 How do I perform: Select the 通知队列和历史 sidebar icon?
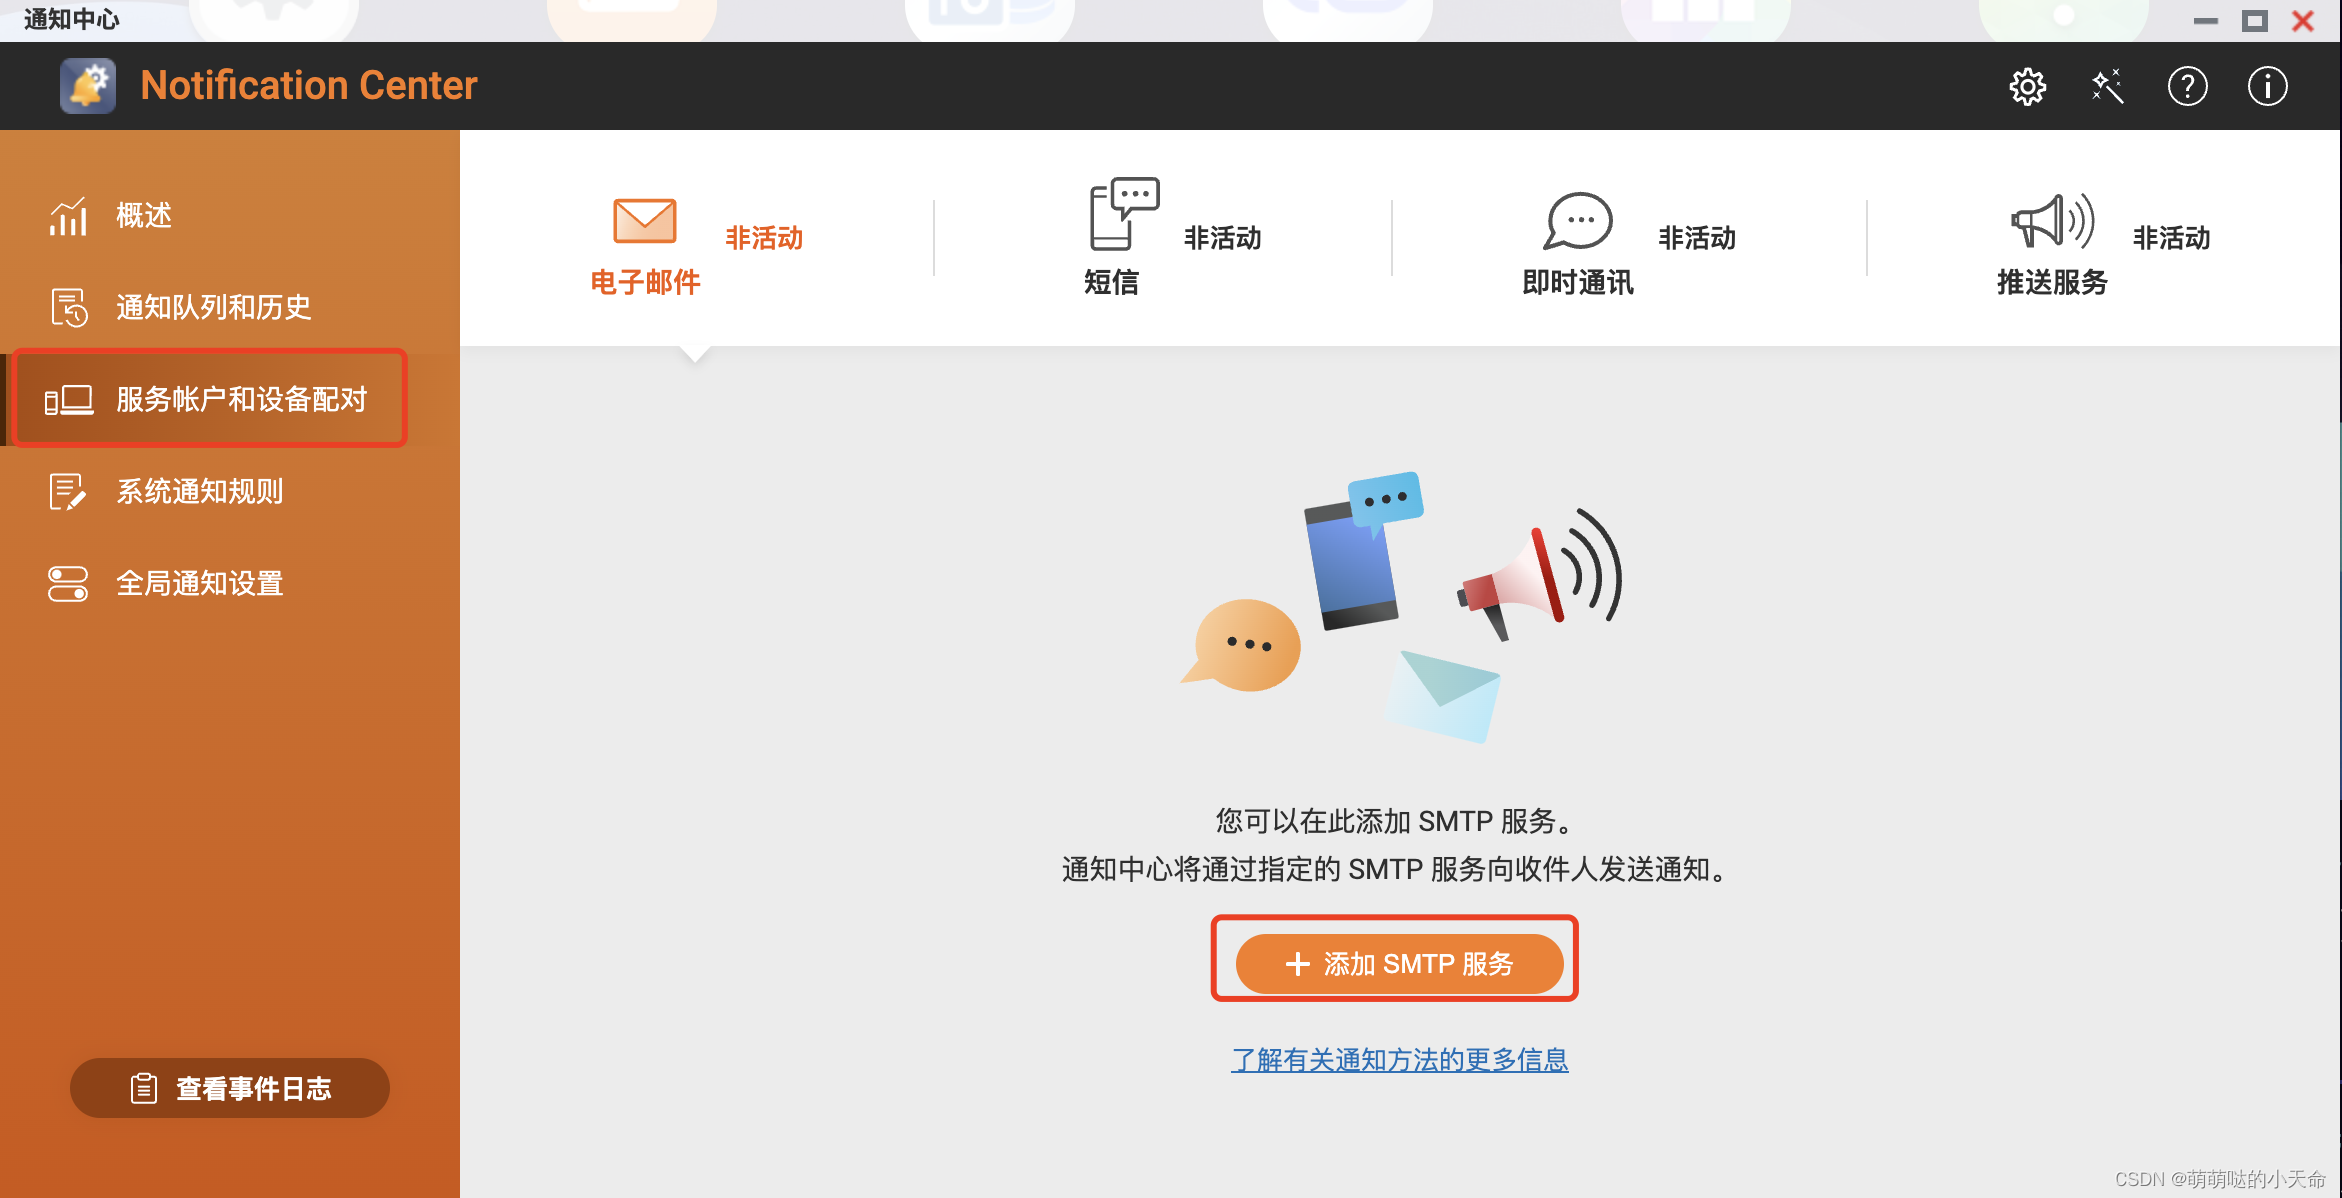67,307
